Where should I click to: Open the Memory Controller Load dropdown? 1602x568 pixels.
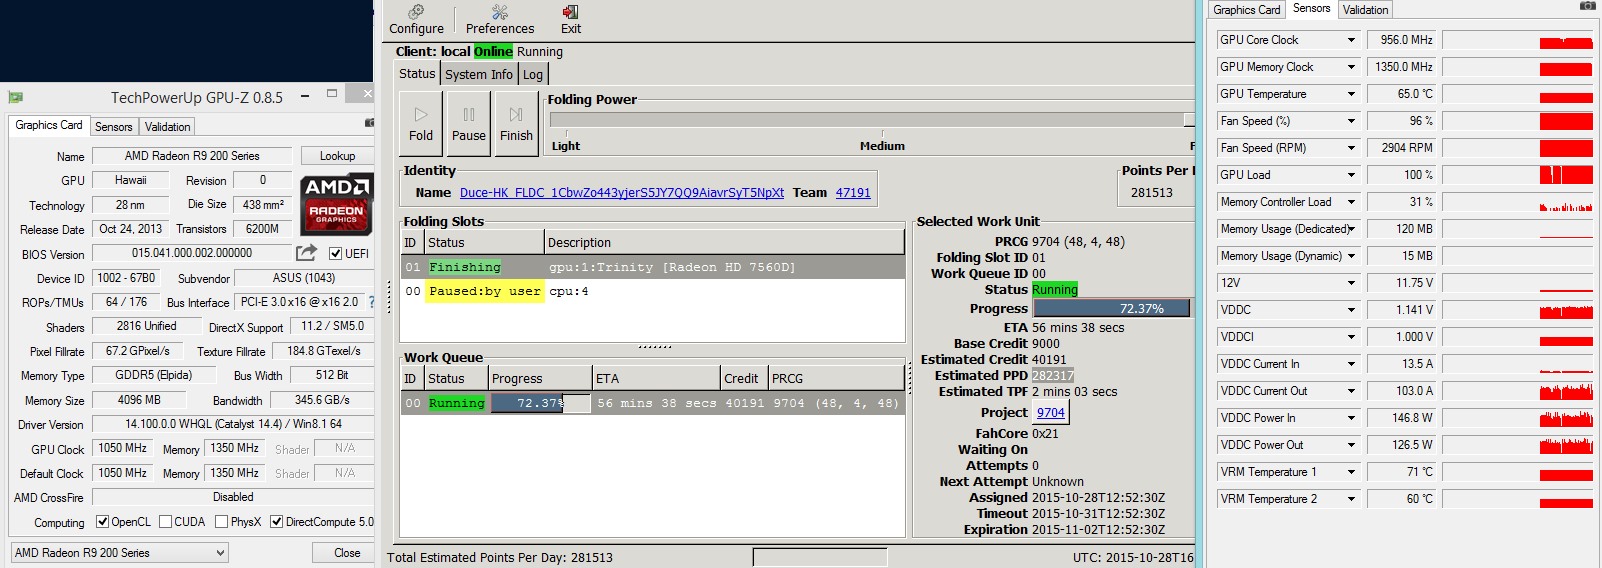[x=1351, y=202]
